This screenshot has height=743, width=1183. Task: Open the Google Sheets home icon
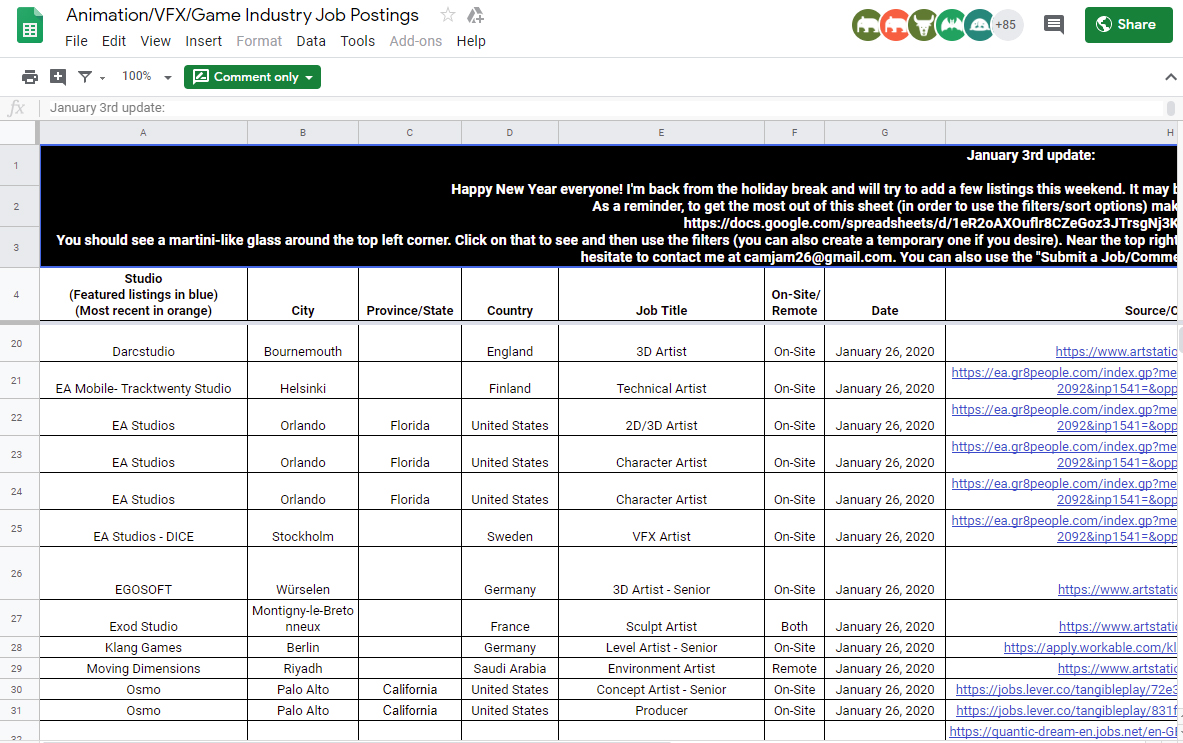[29, 25]
